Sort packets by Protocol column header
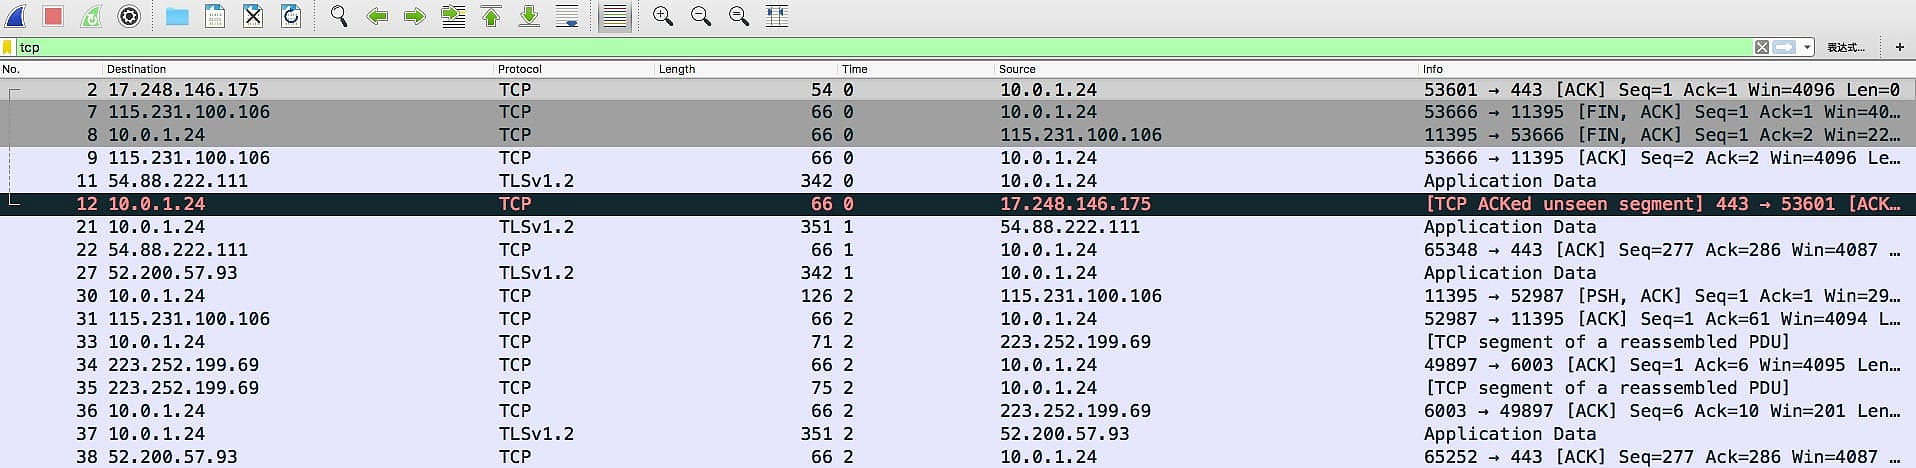 pyautogui.click(x=520, y=69)
